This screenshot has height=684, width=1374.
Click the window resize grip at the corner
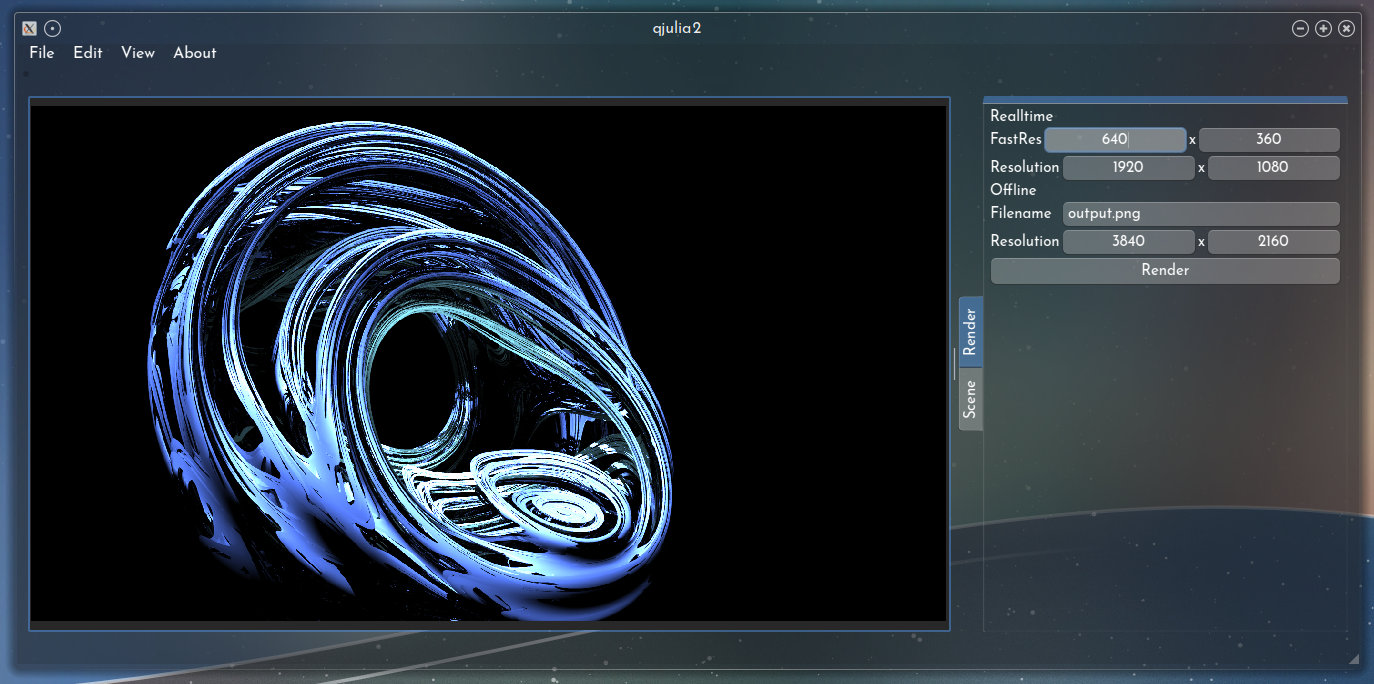[x=1353, y=659]
